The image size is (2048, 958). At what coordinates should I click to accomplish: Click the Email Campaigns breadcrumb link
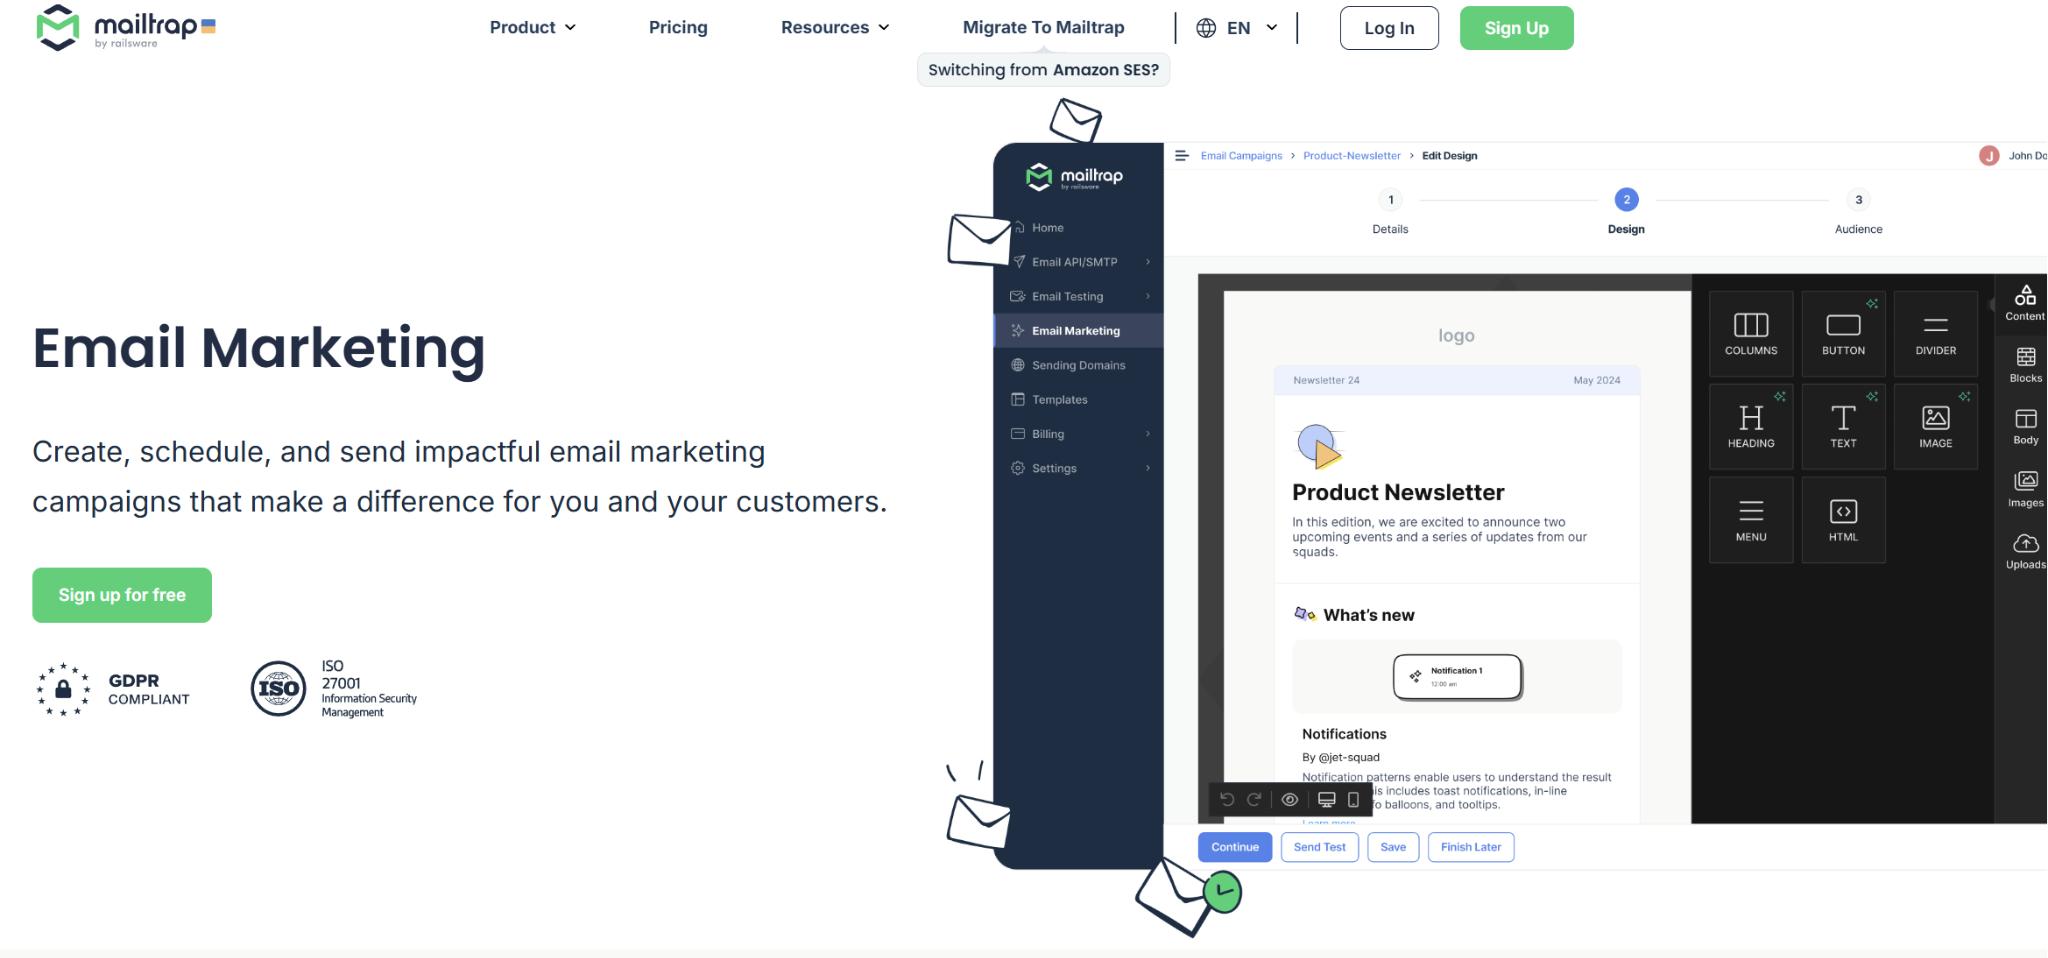[x=1241, y=156]
